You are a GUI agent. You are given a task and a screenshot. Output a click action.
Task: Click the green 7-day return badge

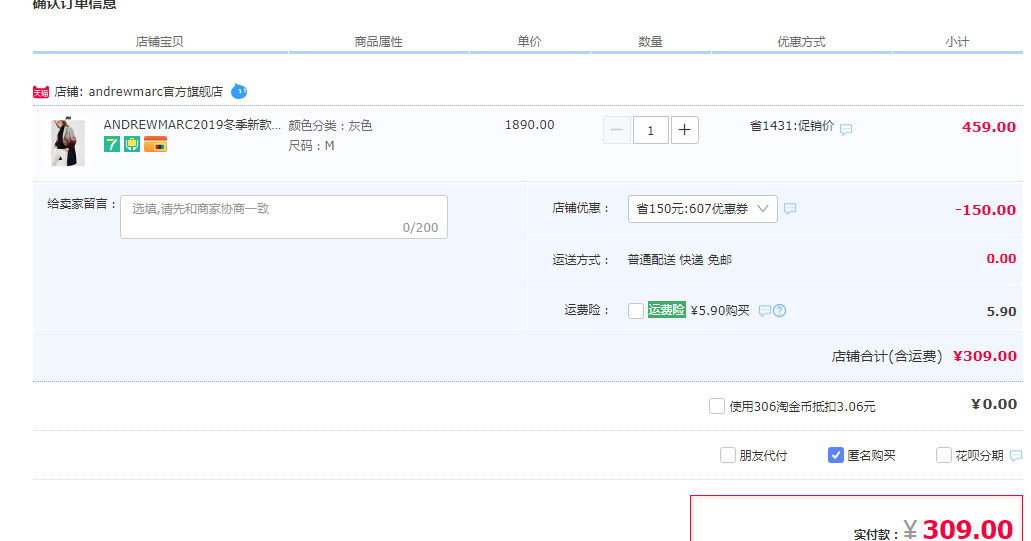[x=112, y=144]
